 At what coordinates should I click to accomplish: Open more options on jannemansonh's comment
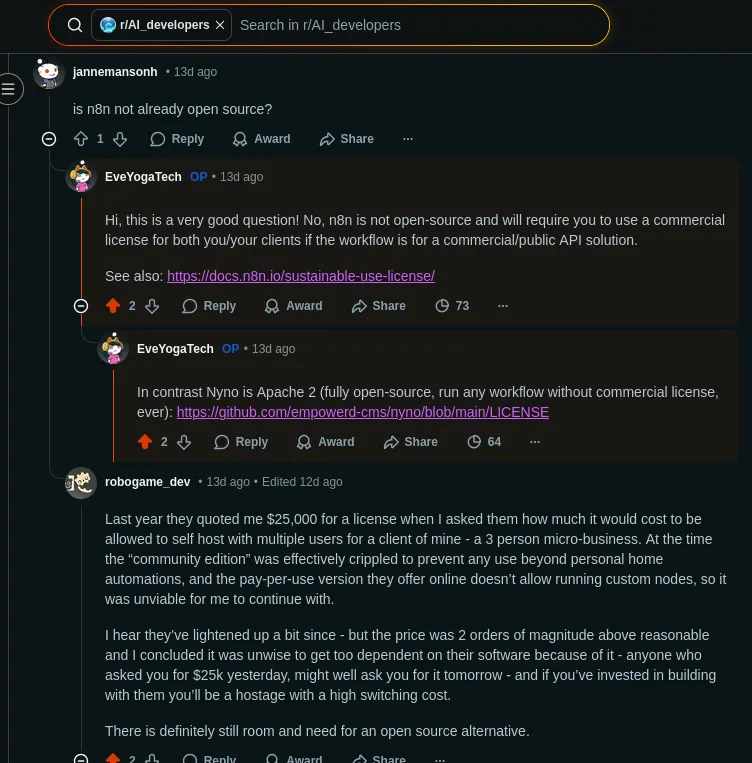tap(407, 139)
